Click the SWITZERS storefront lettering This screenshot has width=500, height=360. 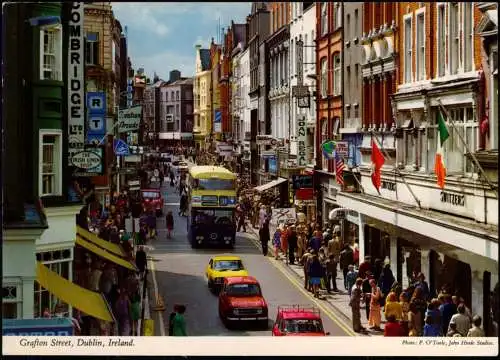(452, 199)
